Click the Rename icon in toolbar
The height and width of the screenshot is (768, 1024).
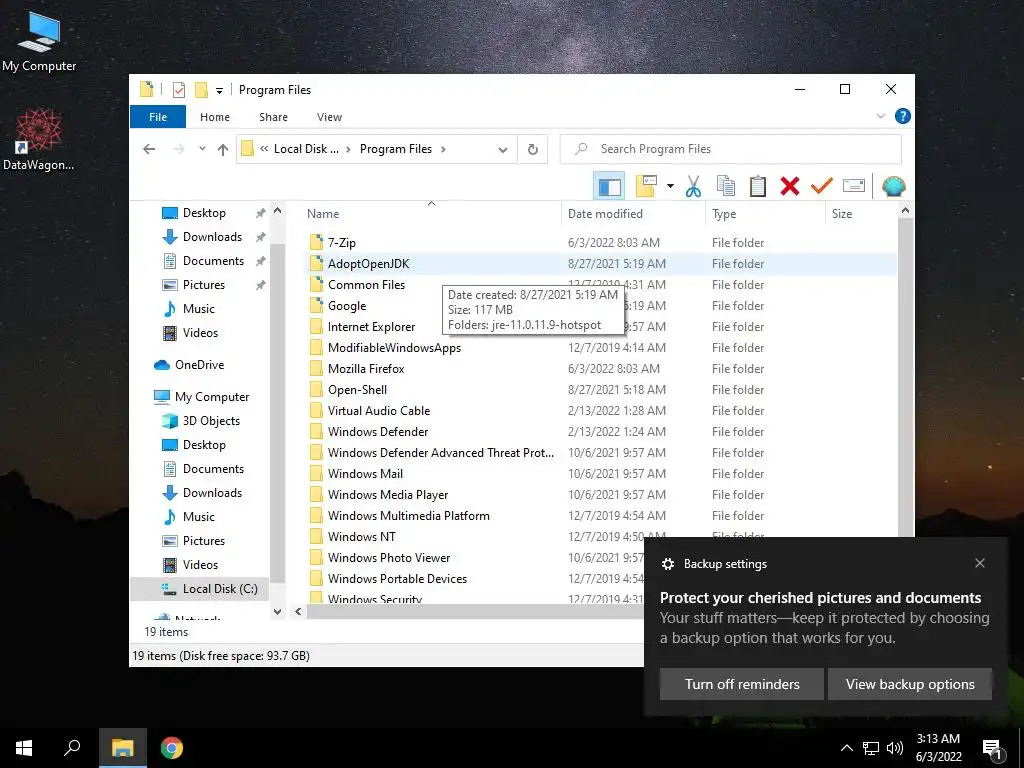coord(854,186)
